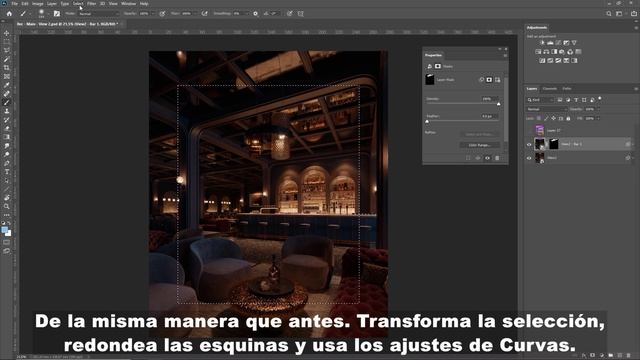
Task: Click the foreground color swatch
Action: point(4,230)
